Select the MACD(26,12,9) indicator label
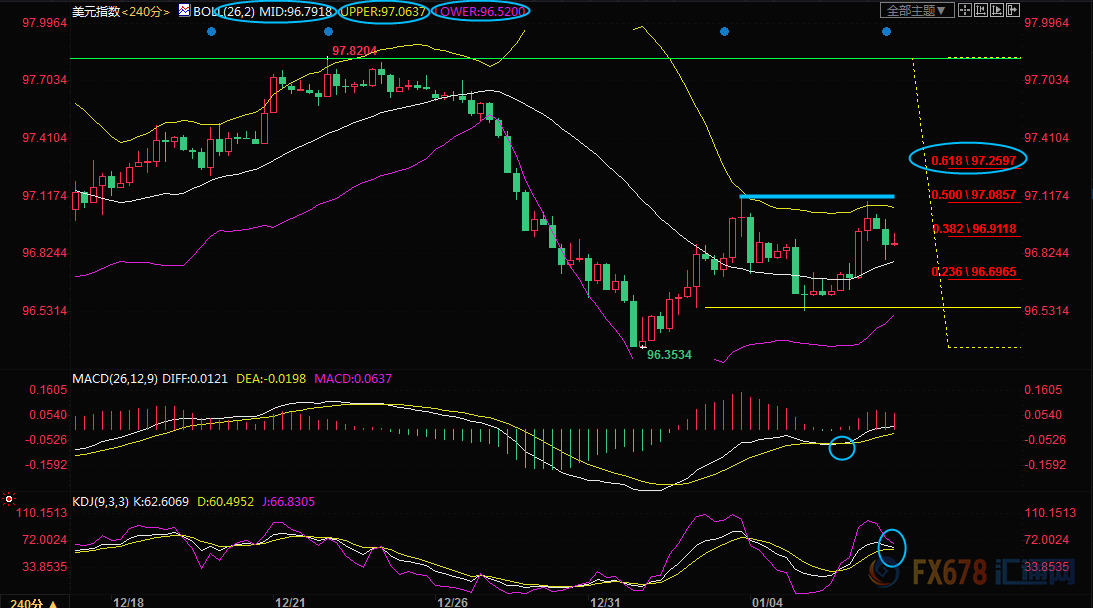1093x608 pixels. (x=115, y=378)
